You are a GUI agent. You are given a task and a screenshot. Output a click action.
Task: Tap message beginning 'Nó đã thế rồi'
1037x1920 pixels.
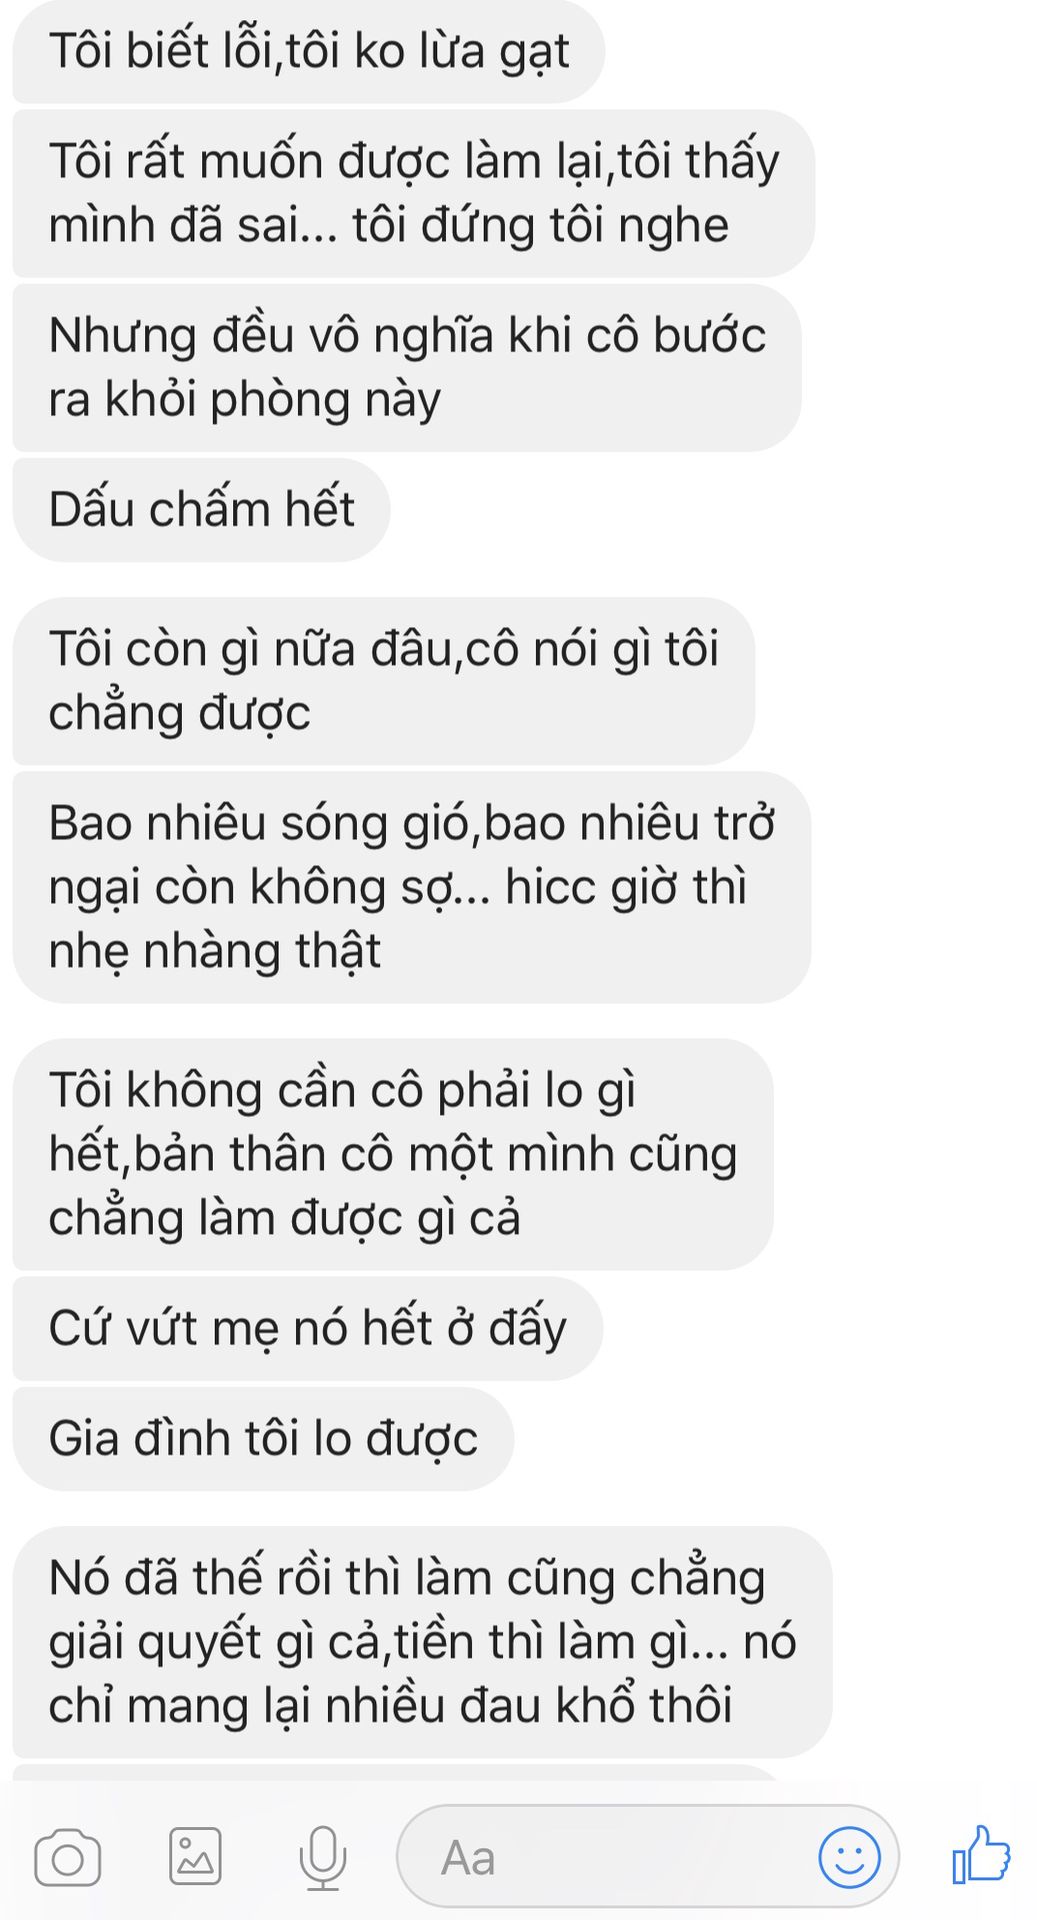(422, 1641)
